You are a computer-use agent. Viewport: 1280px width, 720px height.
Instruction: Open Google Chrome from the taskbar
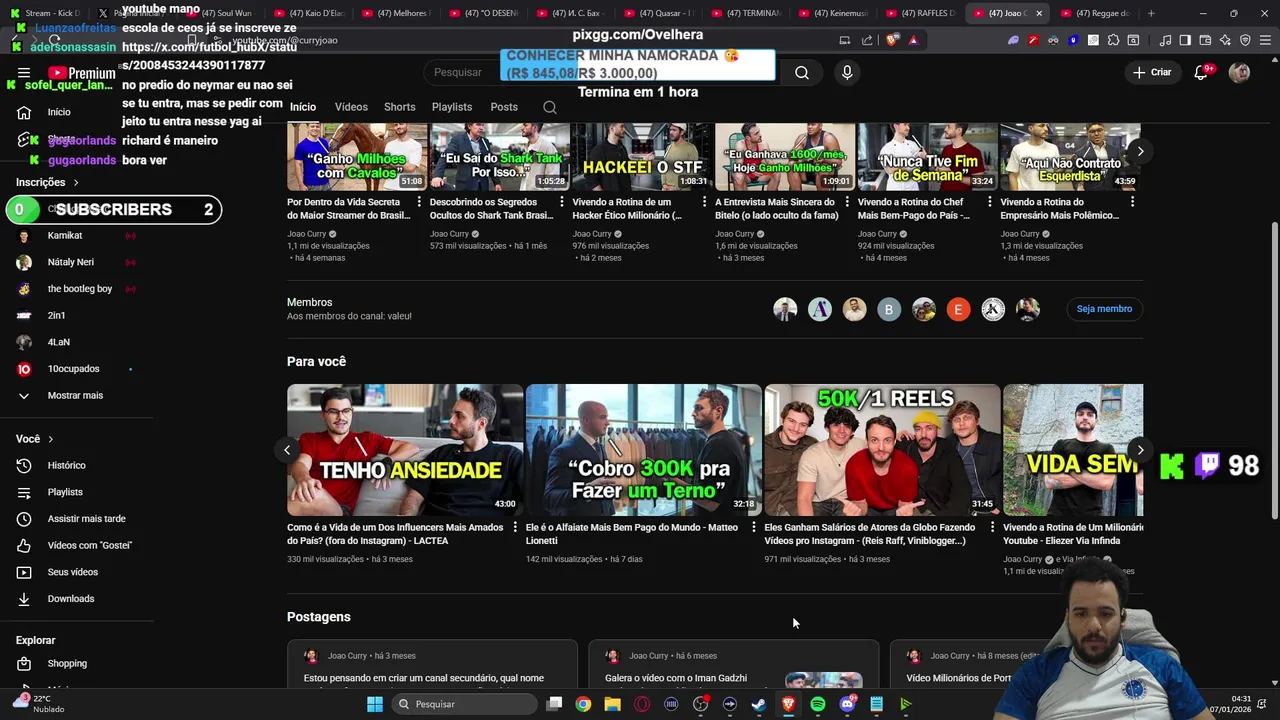click(x=583, y=704)
